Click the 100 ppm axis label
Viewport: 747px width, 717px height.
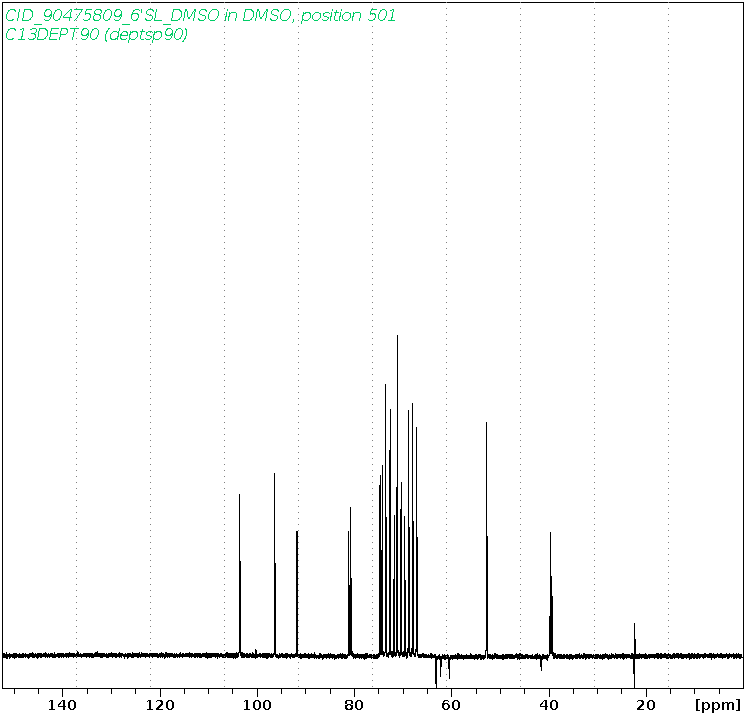point(257,705)
